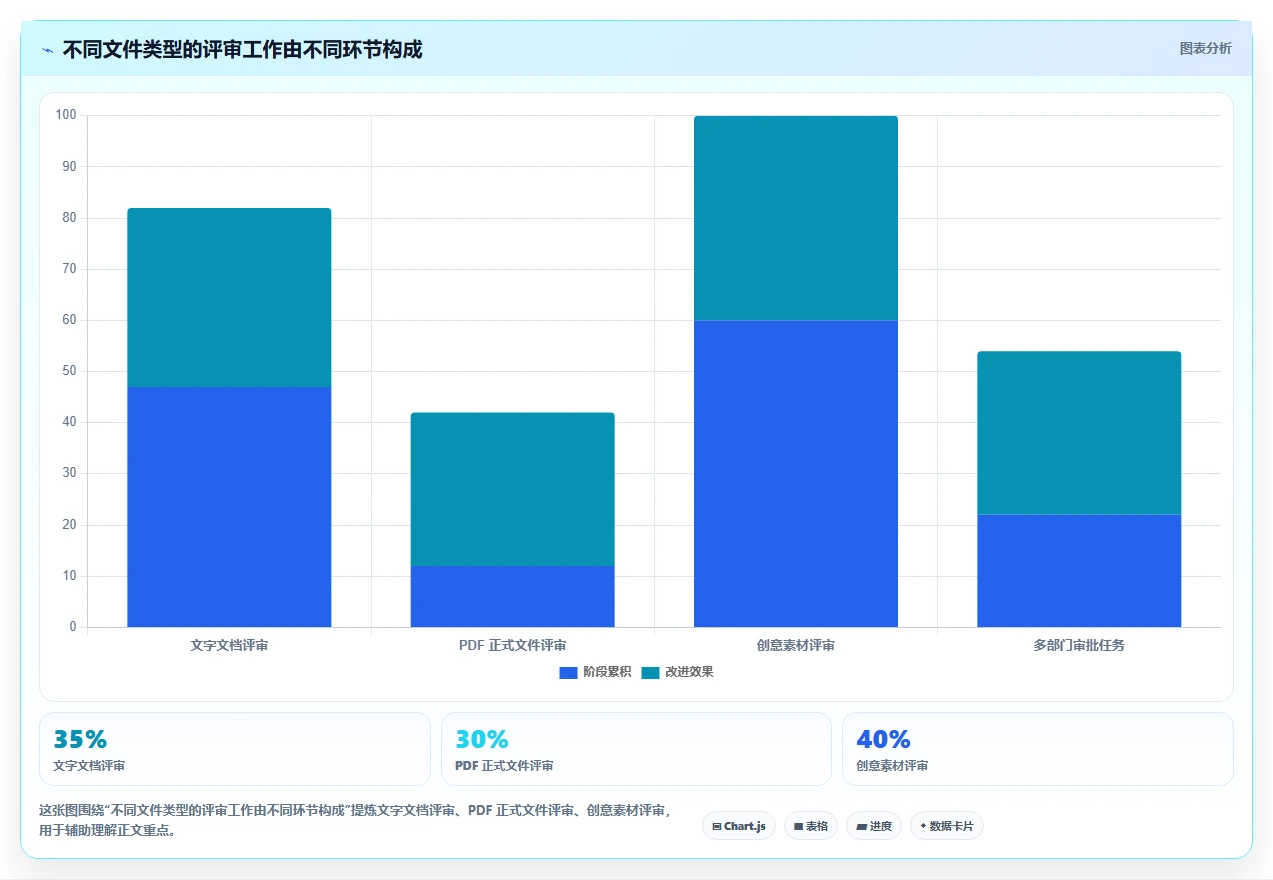
Task: Click the x-axis label 文字文档评审
Action: pyautogui.click(x=229, y=645)
